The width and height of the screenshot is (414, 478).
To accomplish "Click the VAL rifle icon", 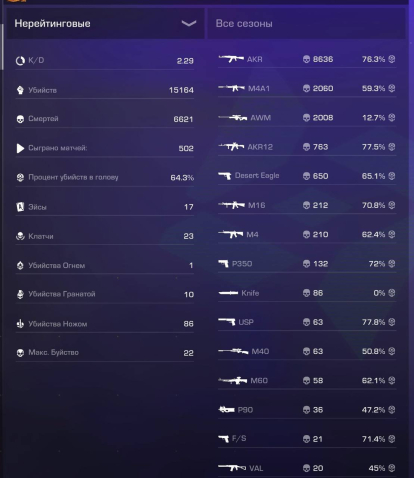I will 232,468.
